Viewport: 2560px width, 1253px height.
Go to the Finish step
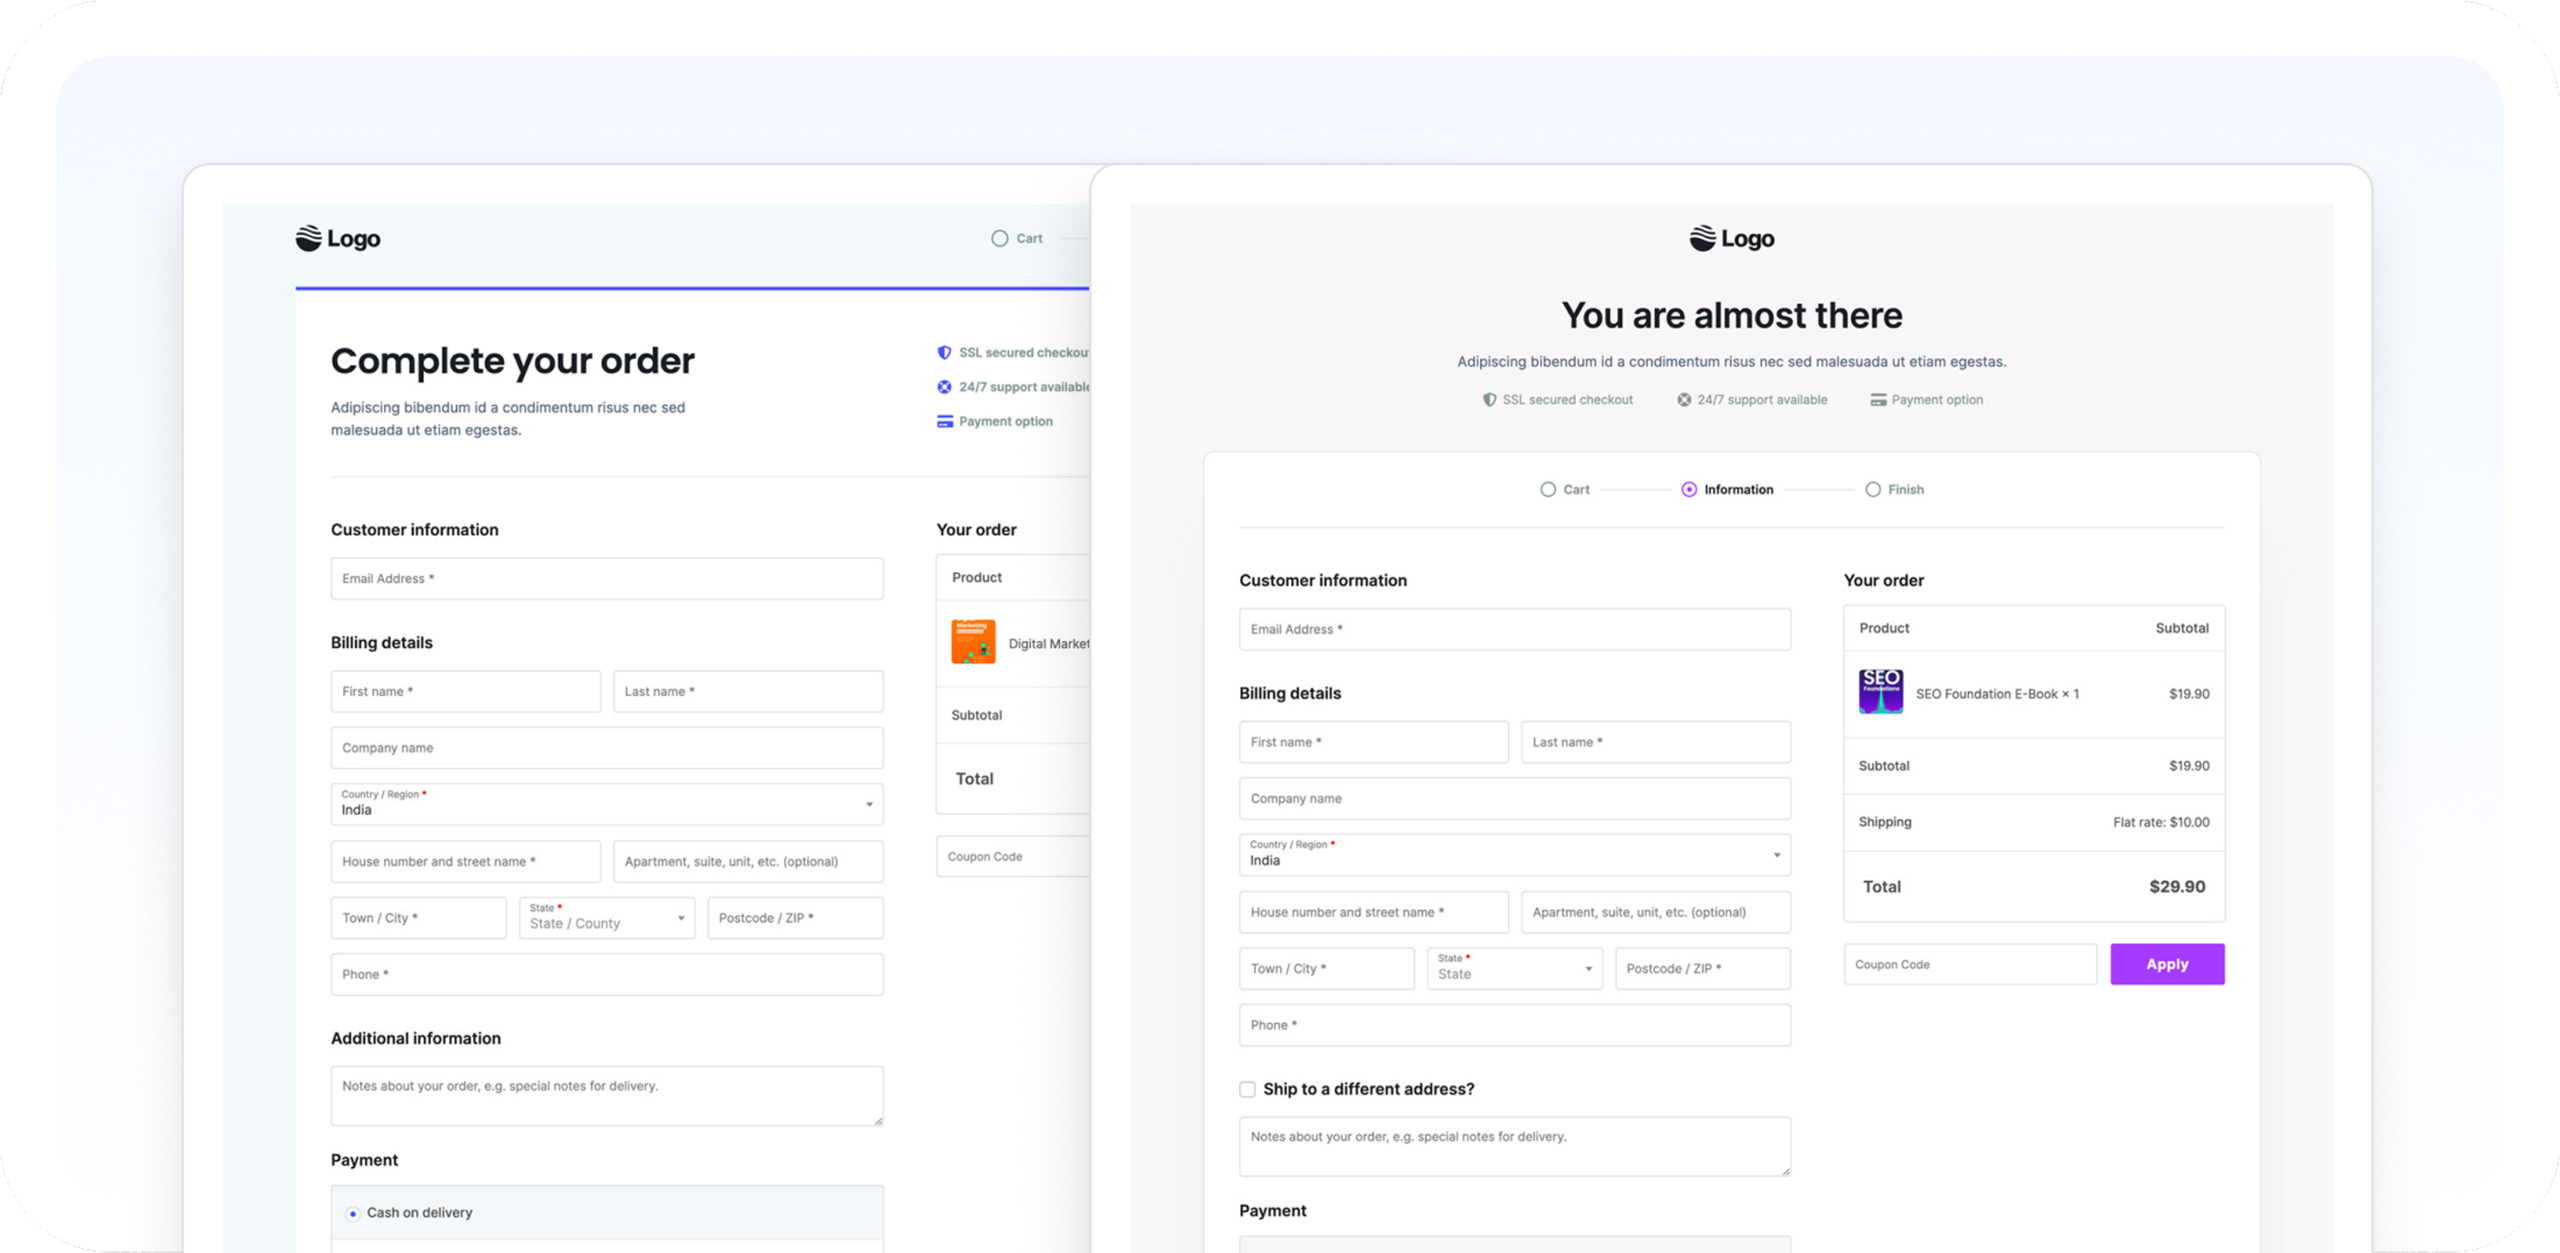click(x=1873, y=489)
